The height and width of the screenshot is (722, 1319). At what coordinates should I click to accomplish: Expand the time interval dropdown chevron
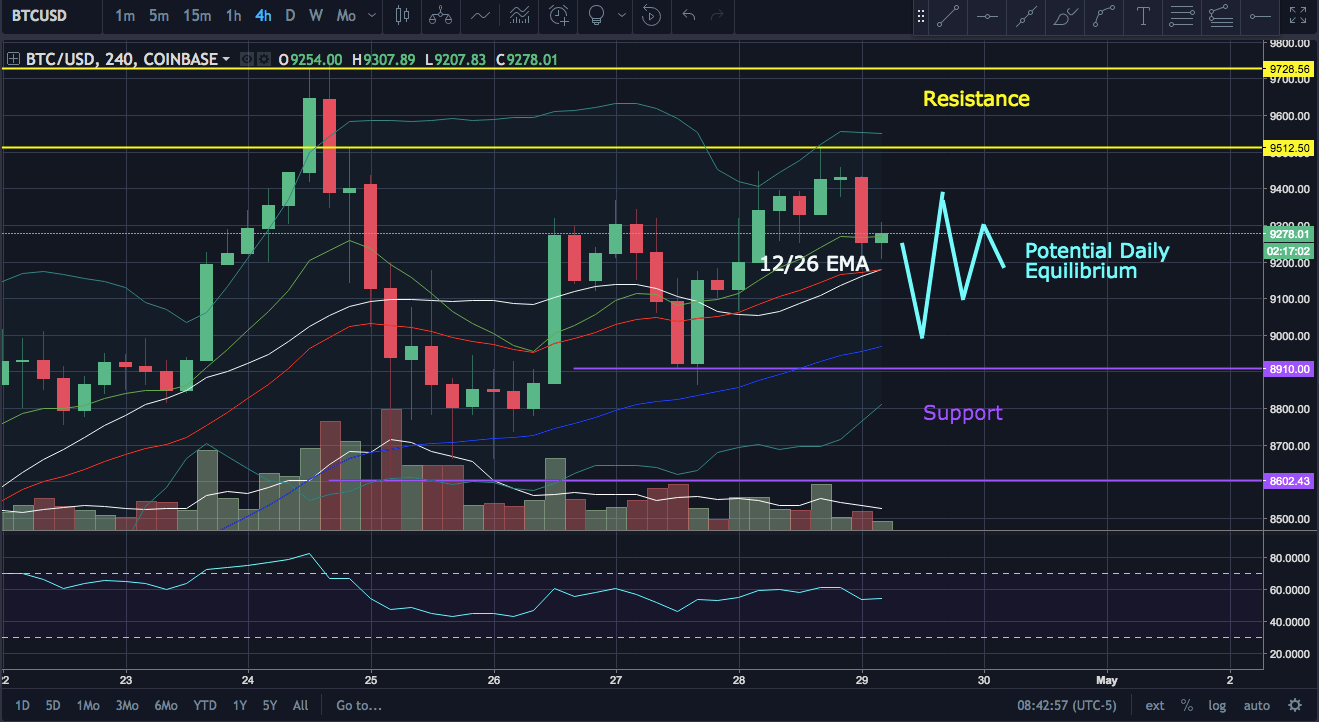click(372, 15)
